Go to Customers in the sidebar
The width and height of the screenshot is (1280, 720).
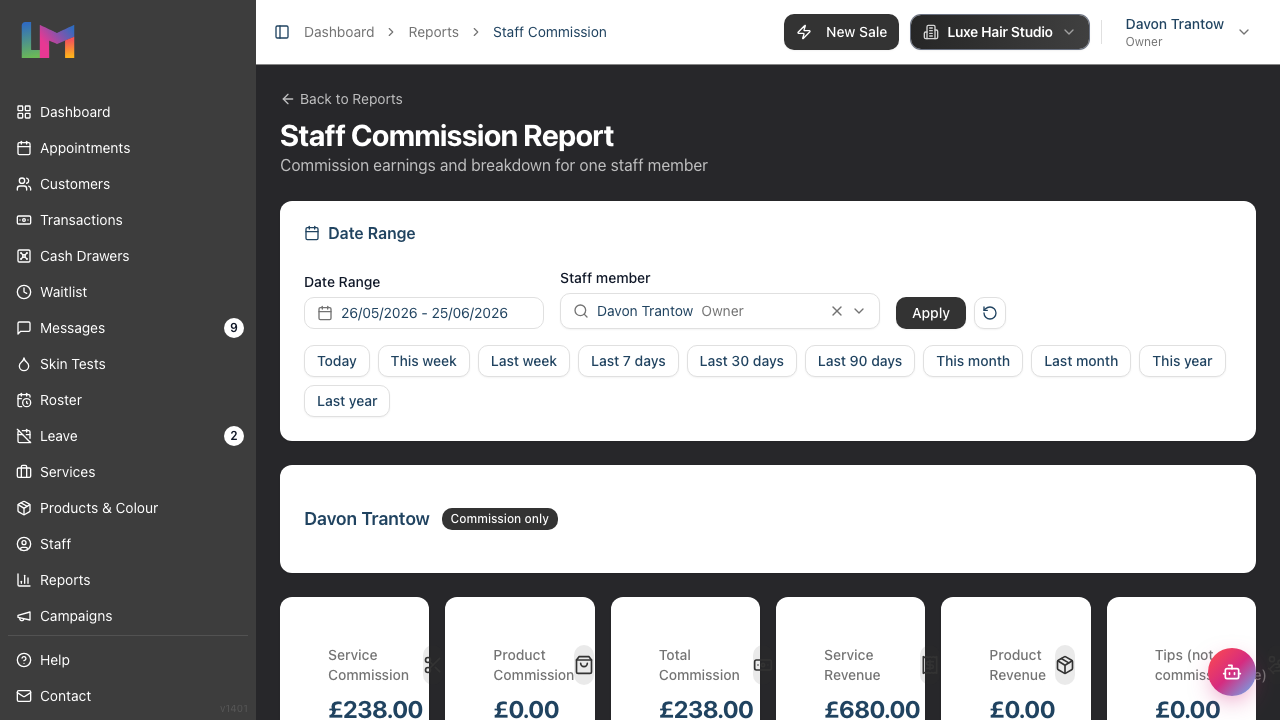point(128,184)
